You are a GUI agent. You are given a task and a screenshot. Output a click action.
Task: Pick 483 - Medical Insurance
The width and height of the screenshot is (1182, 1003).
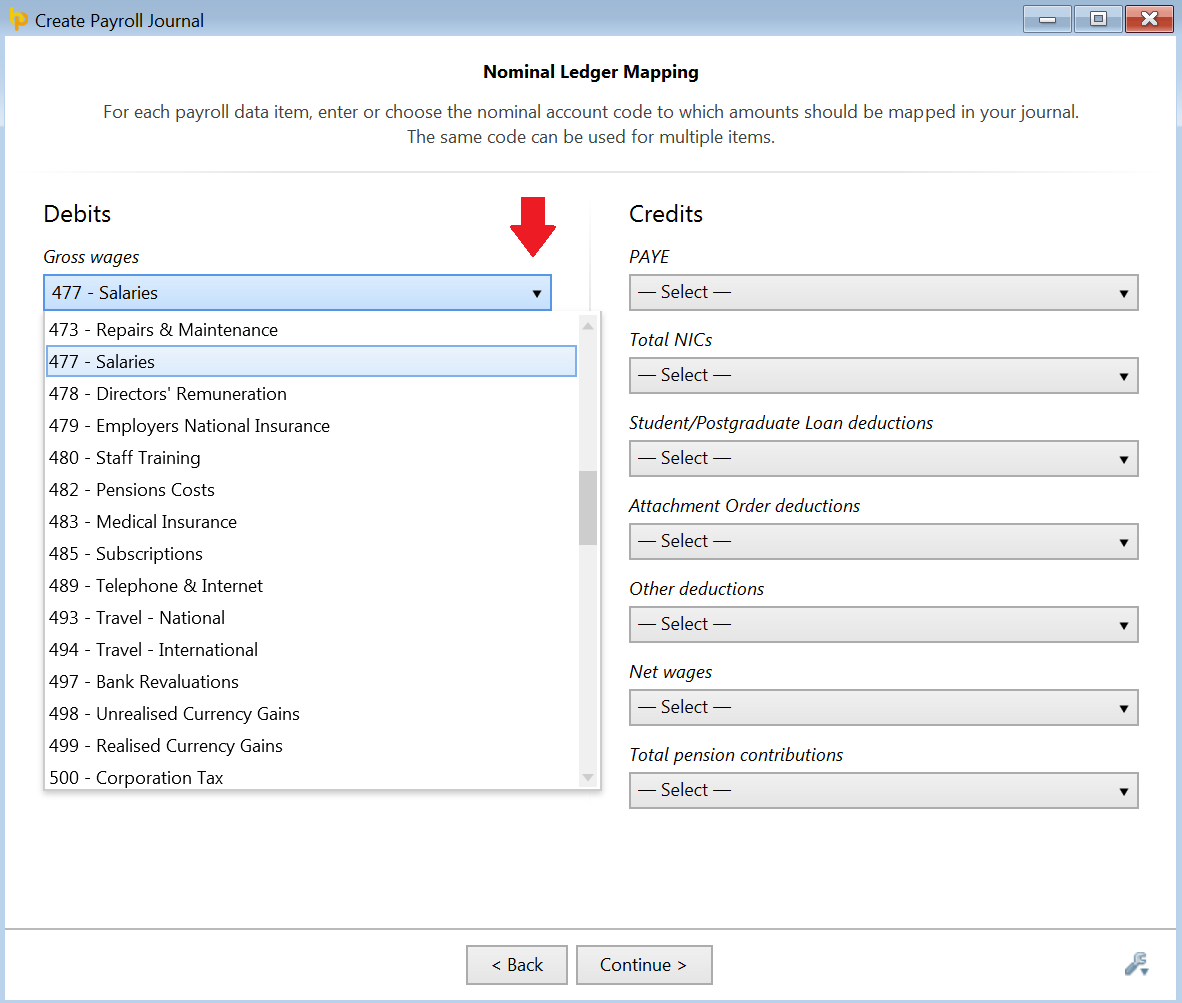(311, 521)
